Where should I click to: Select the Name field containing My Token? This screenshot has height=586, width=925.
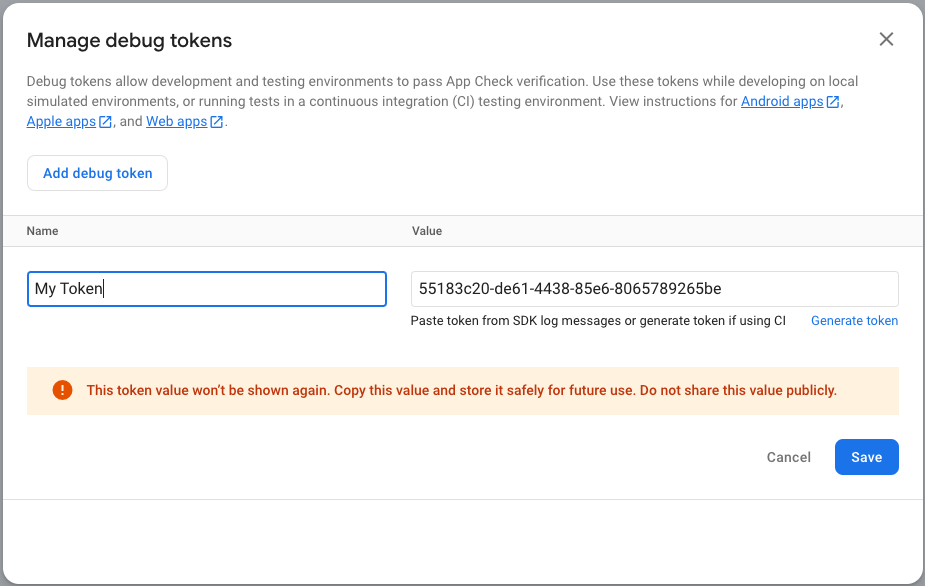click(207, 288)
